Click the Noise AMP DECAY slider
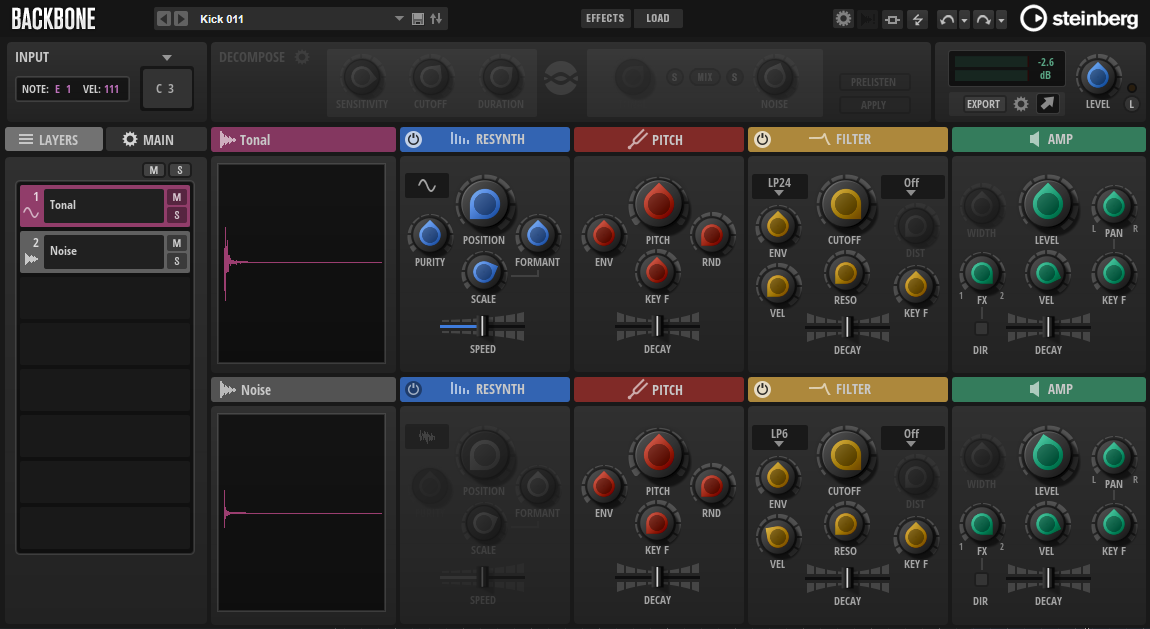The image size is (1150, 629). 1048,578
